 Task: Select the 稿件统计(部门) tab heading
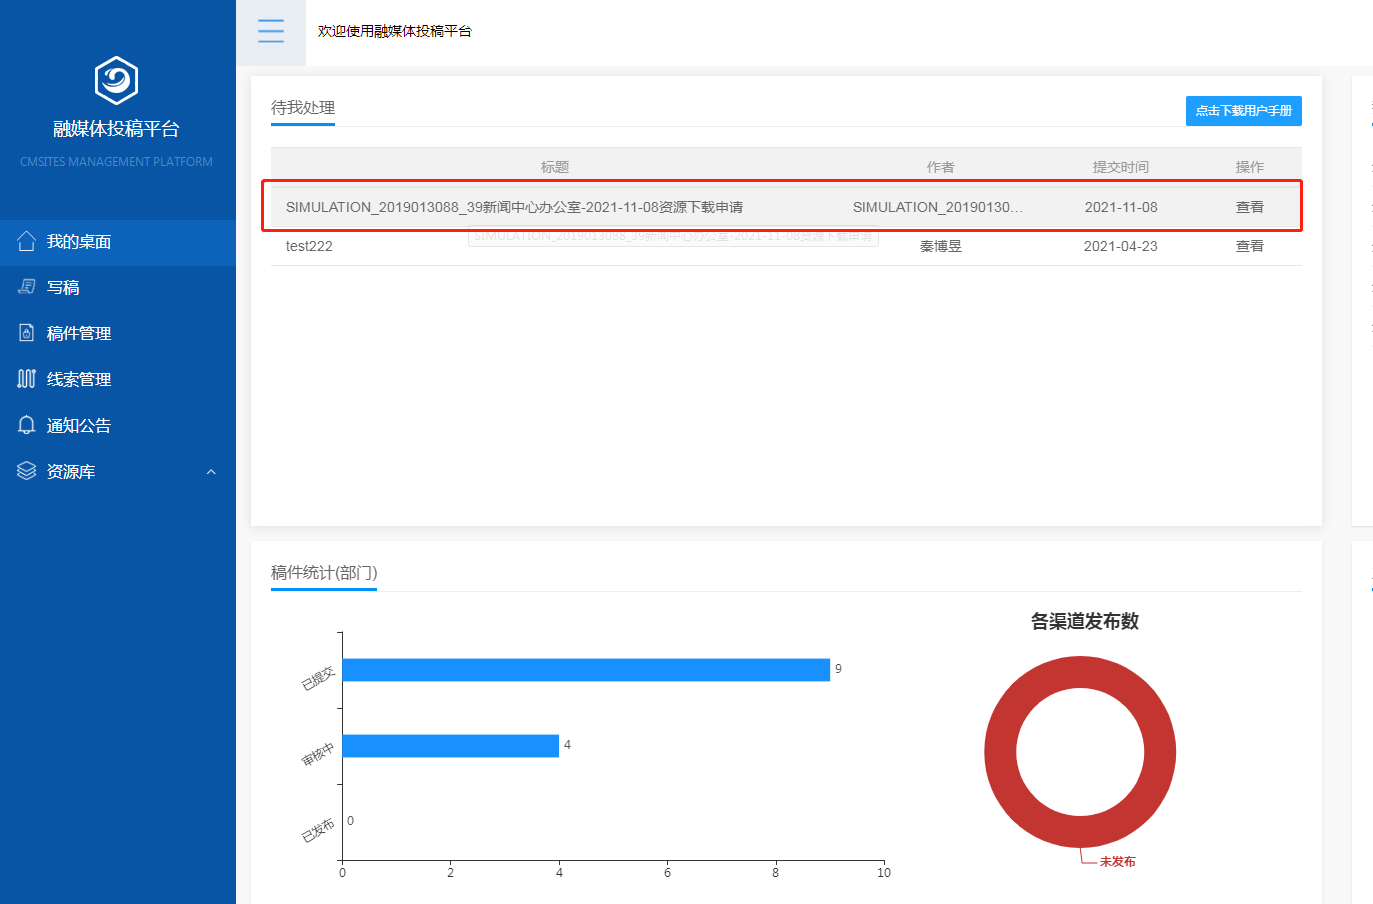point(324,573)
